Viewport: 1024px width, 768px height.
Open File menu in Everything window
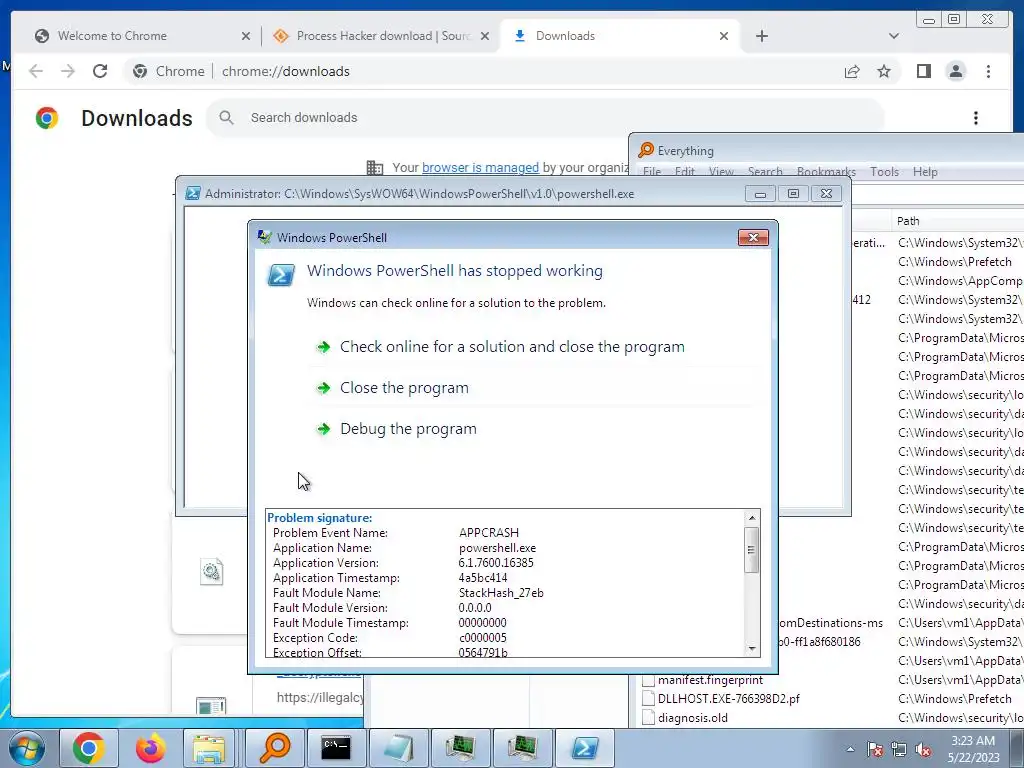pyautogui.click(x=652, y=172)
